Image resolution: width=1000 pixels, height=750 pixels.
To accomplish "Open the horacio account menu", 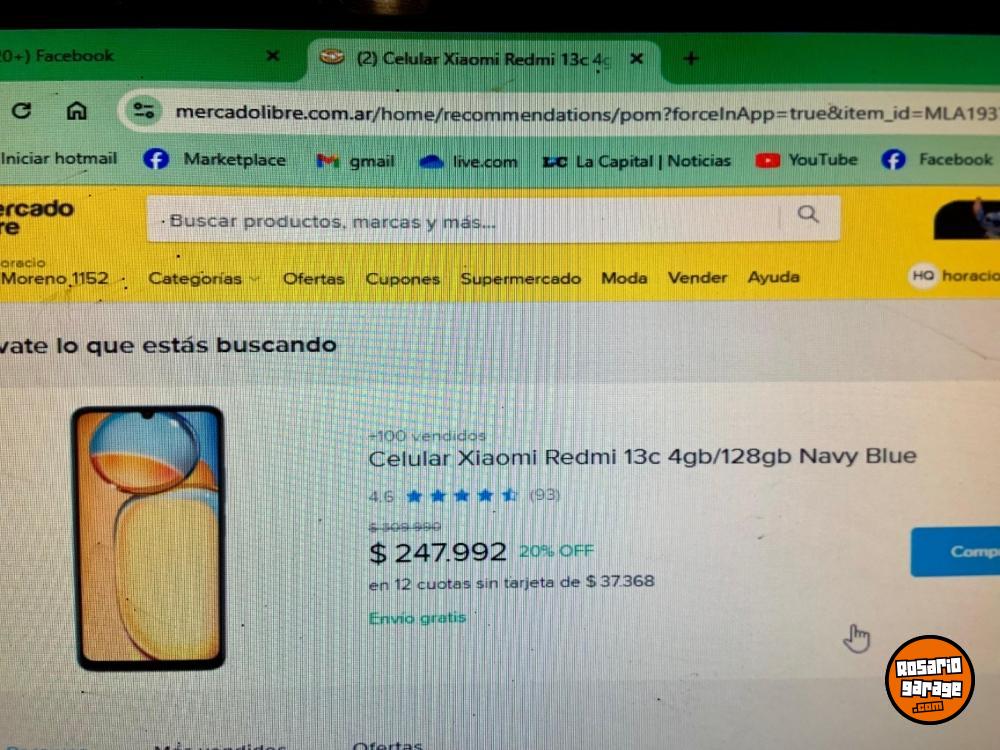I will point(954,276).
